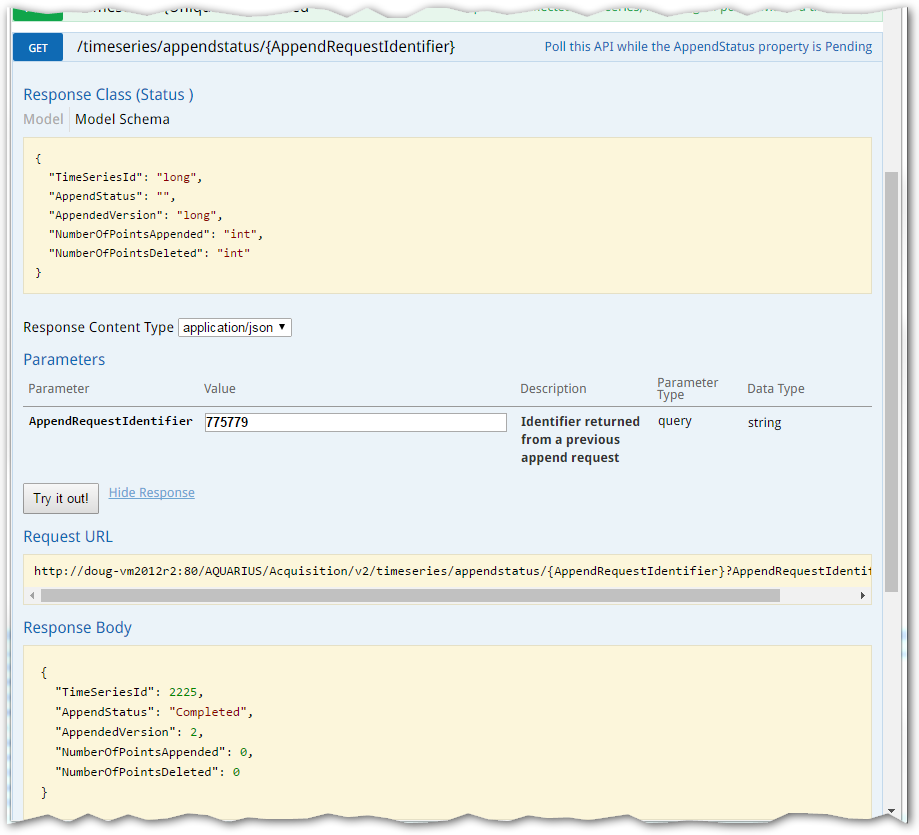Click the GET method badge
Screen dimensions: 919x835
[x=37, y=46]
